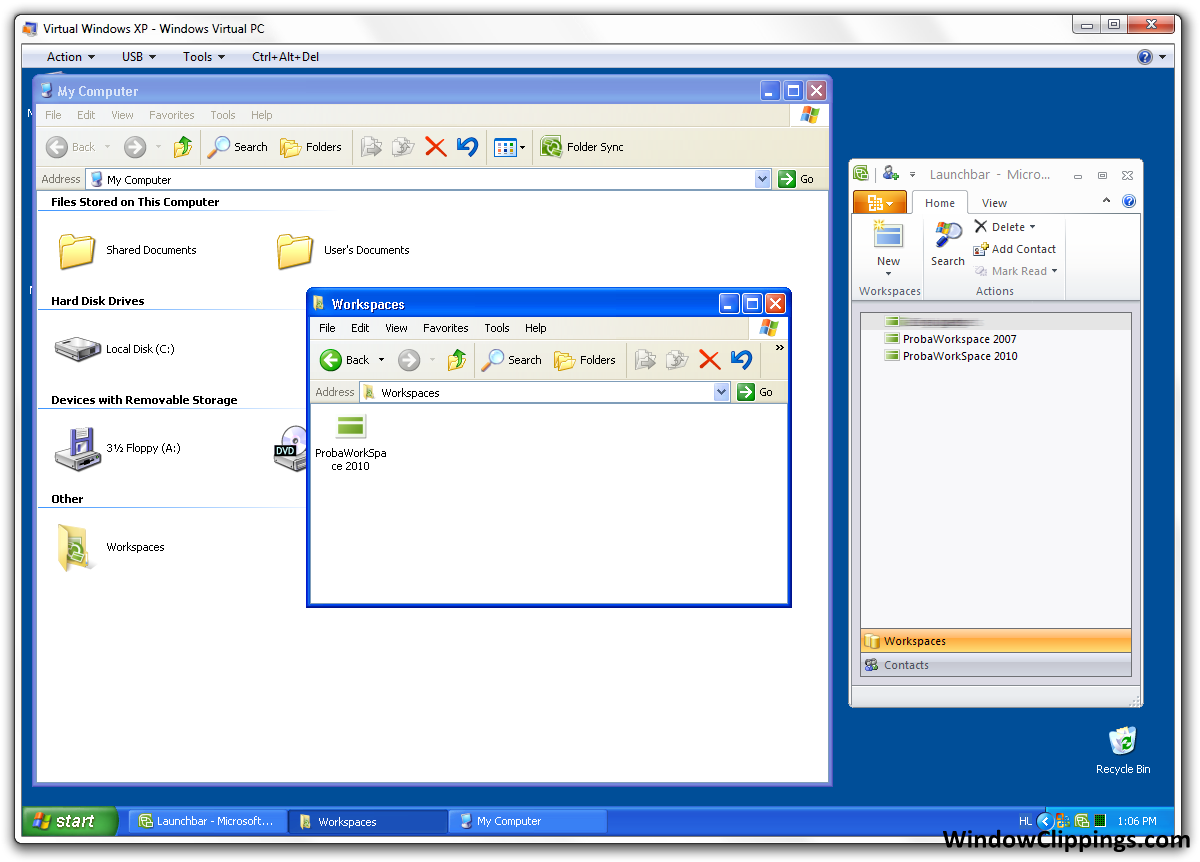Expand toolbar overflow chevron in Workspaces window
The height and width of the screenshot is (862, 1200).
(779, 348)
